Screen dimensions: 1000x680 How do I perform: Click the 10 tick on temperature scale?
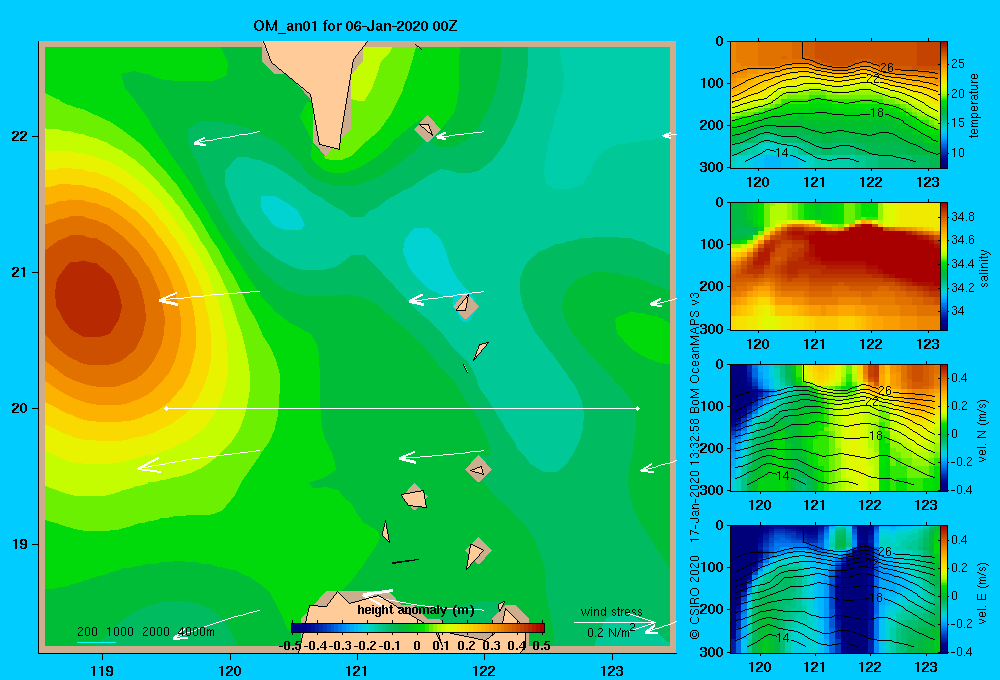click(x=958, y=152)
